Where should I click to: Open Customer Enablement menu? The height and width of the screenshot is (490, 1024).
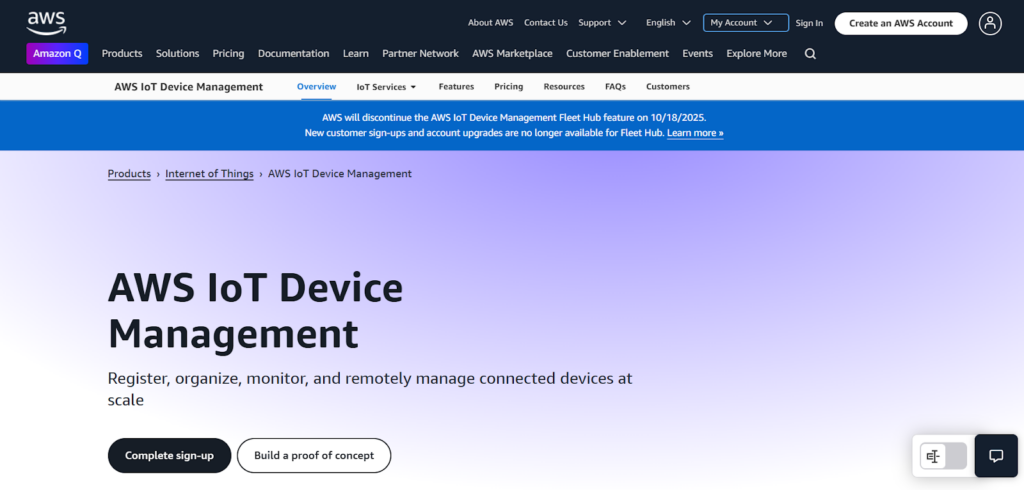pyautogui.click(x=617, y=54)
